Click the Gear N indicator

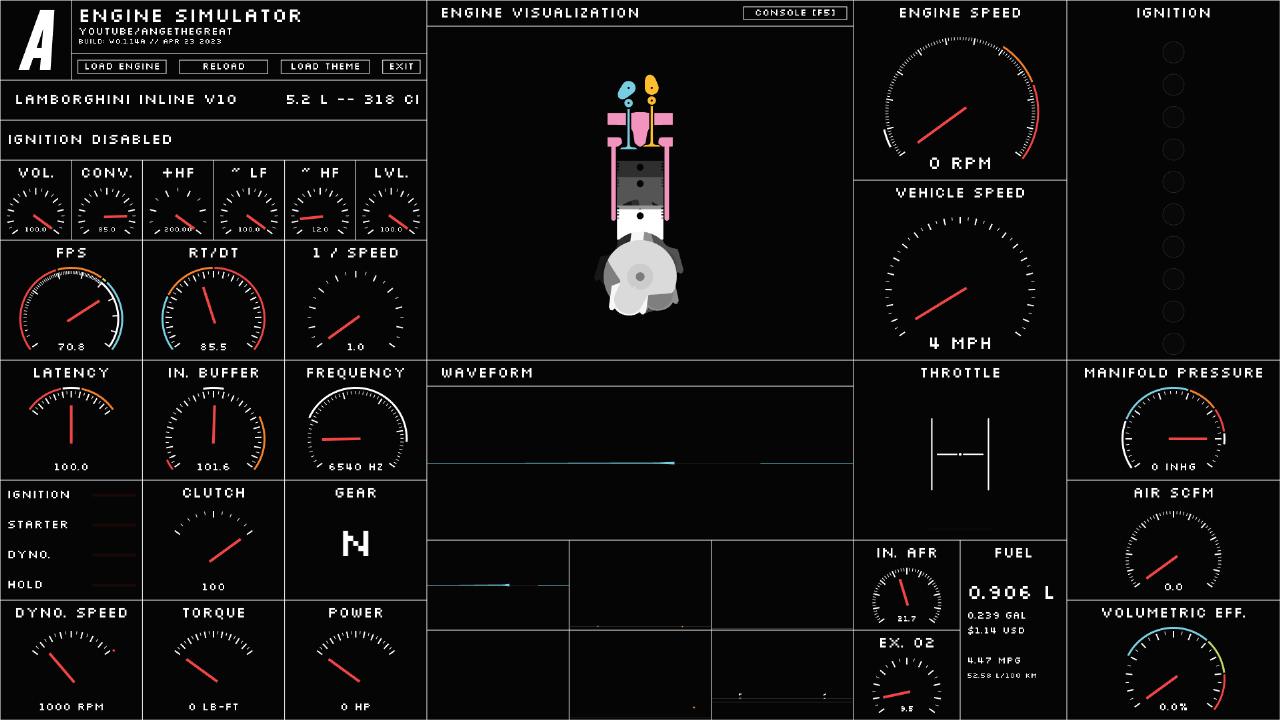(x=356, y=544)
